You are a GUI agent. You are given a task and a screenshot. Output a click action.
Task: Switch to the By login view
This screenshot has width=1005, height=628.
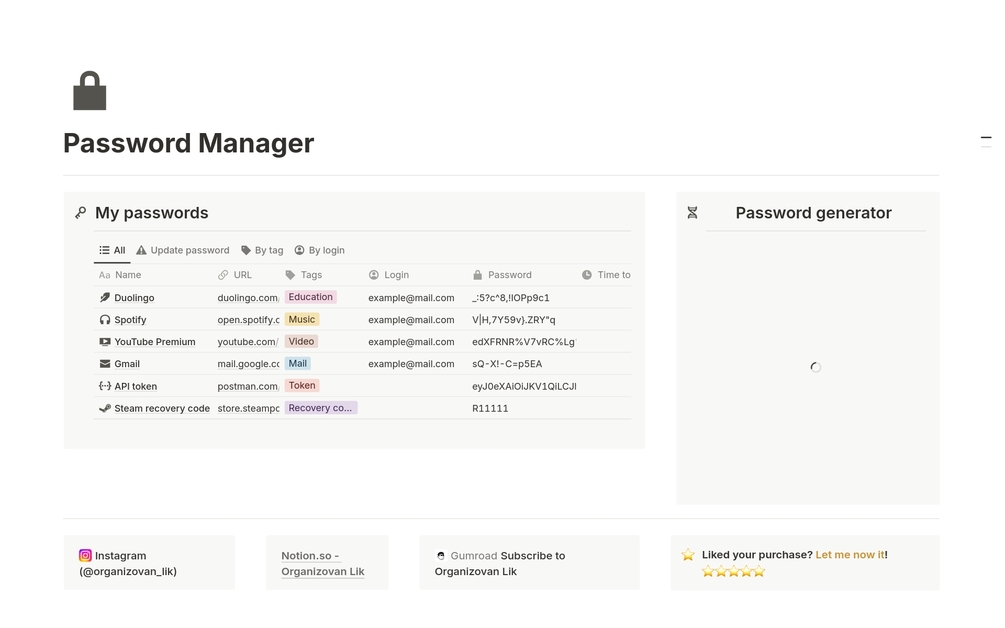[319, 250]
